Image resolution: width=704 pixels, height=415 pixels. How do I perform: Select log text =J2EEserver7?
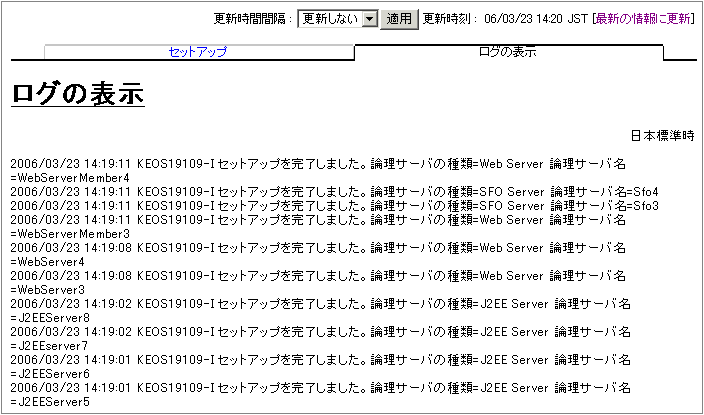[x=49, y=345]
